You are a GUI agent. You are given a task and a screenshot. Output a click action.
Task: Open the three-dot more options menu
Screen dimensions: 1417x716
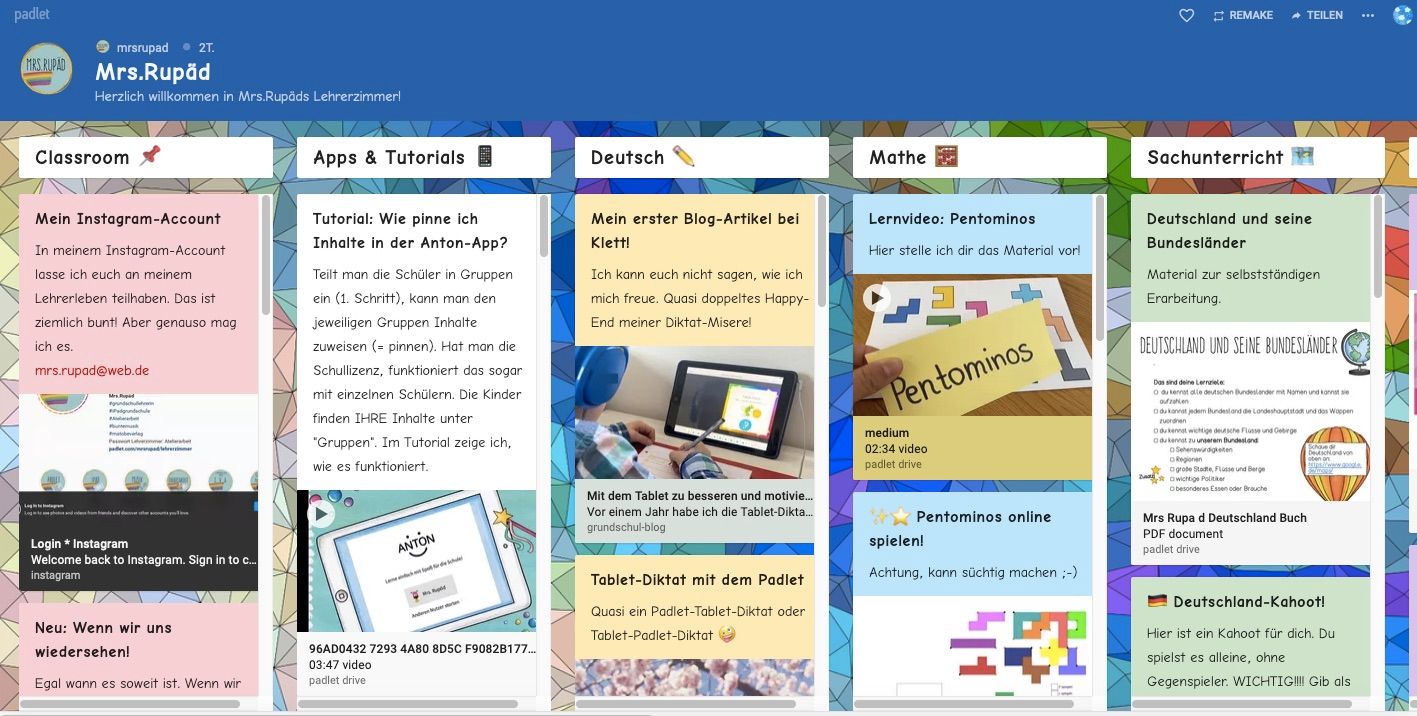click(1368, 15)
